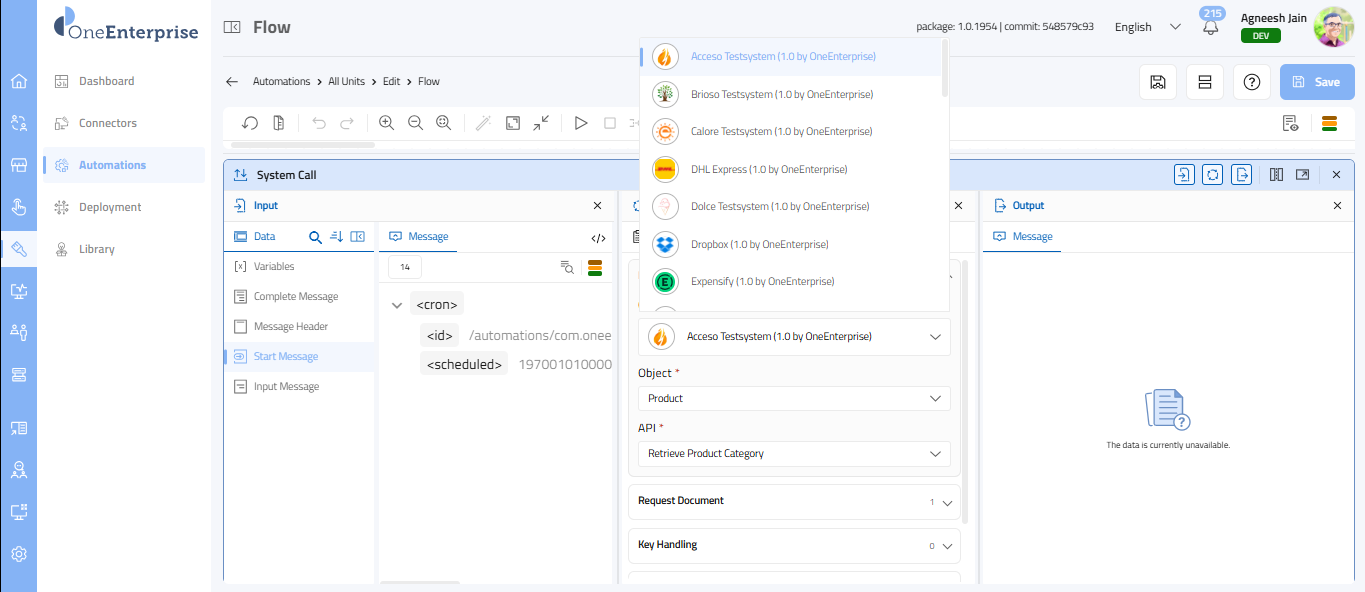The height and width of the screenshot is (592, 1365).
Task: Click the search icon in Data panel
Action: pyautogui.click(x=315, y=237)
